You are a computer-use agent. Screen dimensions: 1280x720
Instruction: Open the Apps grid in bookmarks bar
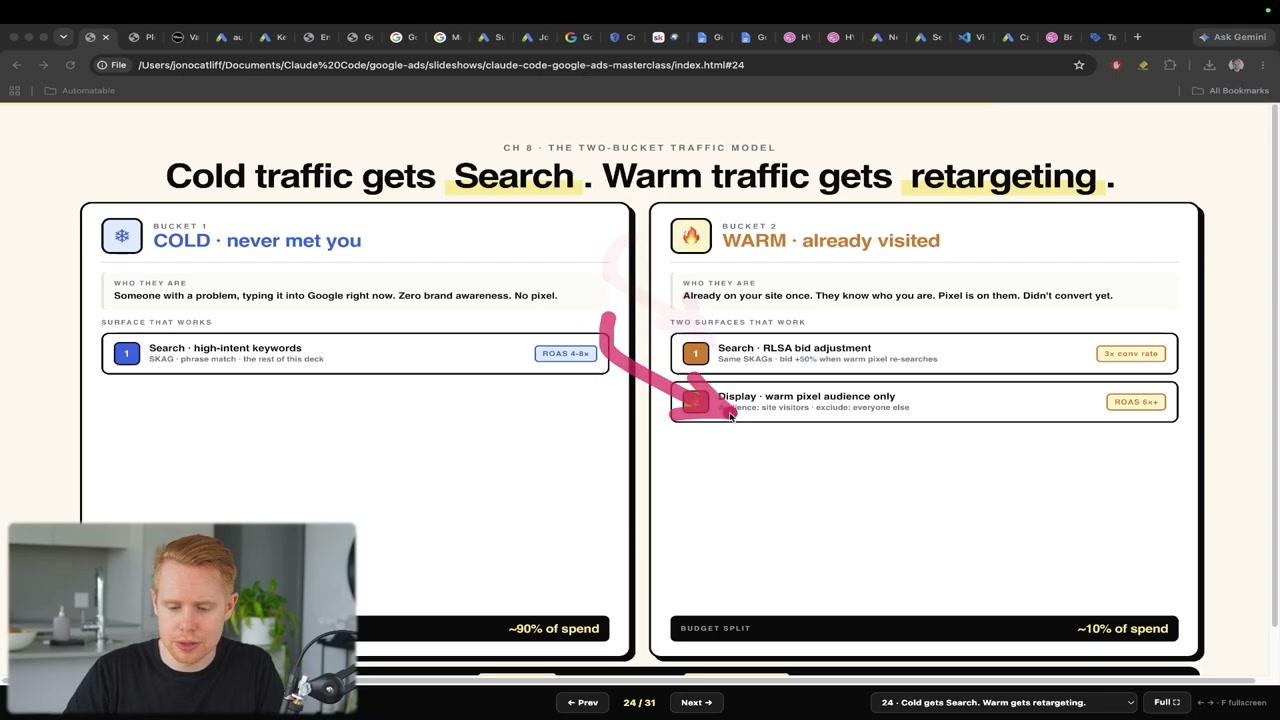15,91
